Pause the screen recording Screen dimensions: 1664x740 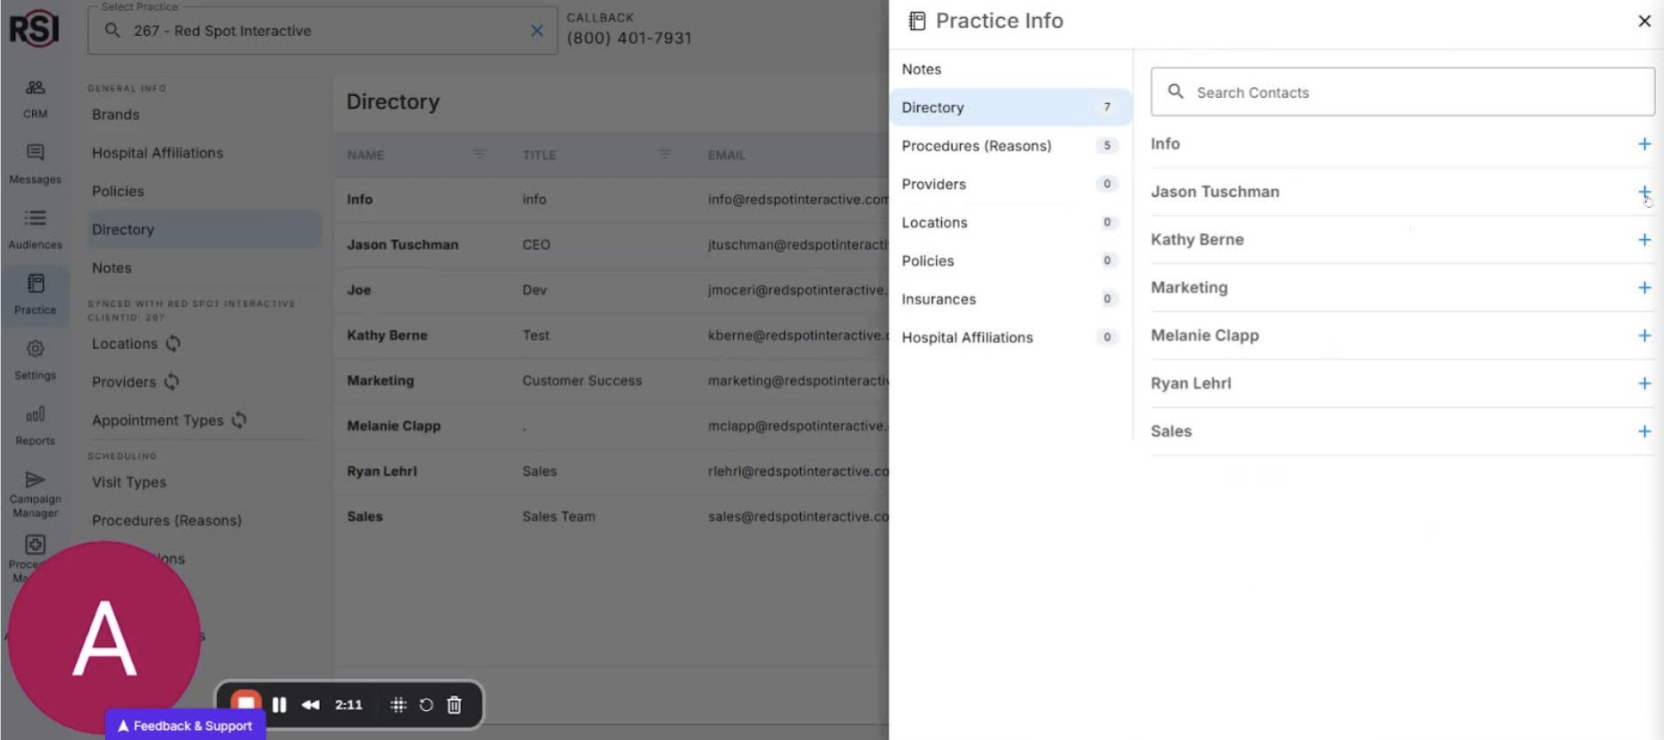click(x=279, y=705)
